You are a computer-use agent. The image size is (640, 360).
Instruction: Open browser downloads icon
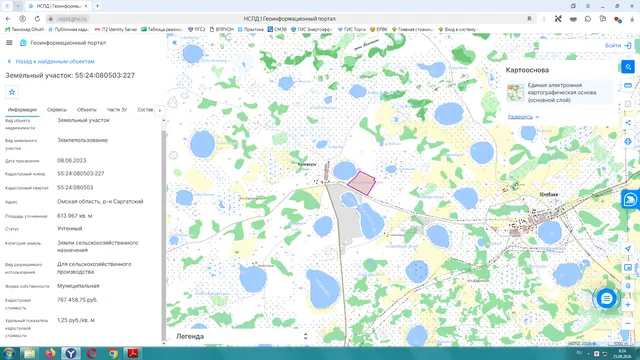[632, 19]
